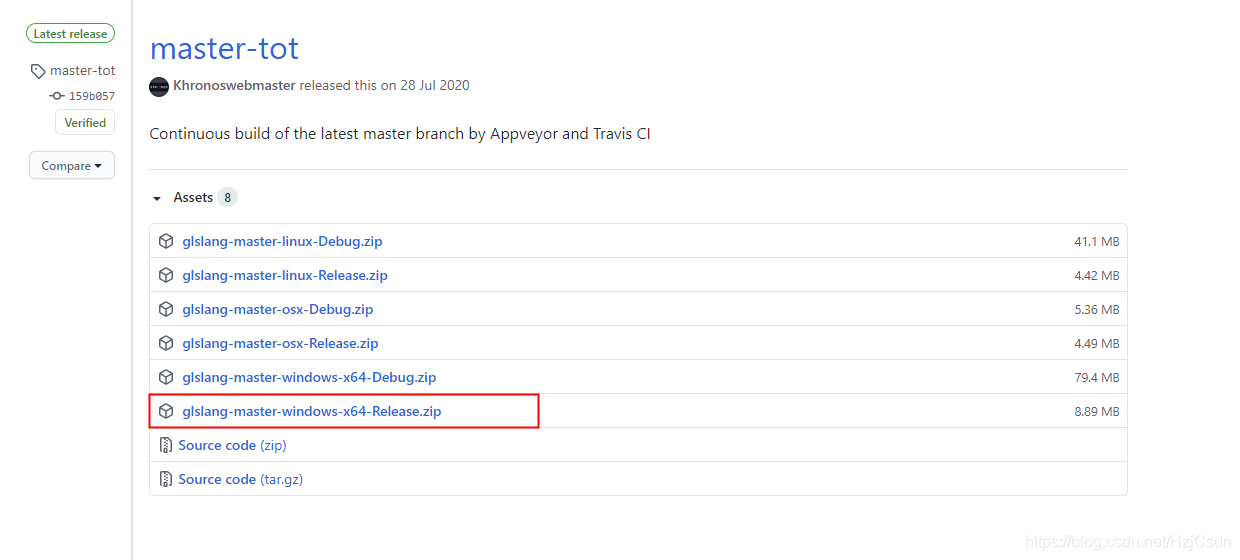
Task: Click the commit icon next to 159b057
Action: coord(57,96)
